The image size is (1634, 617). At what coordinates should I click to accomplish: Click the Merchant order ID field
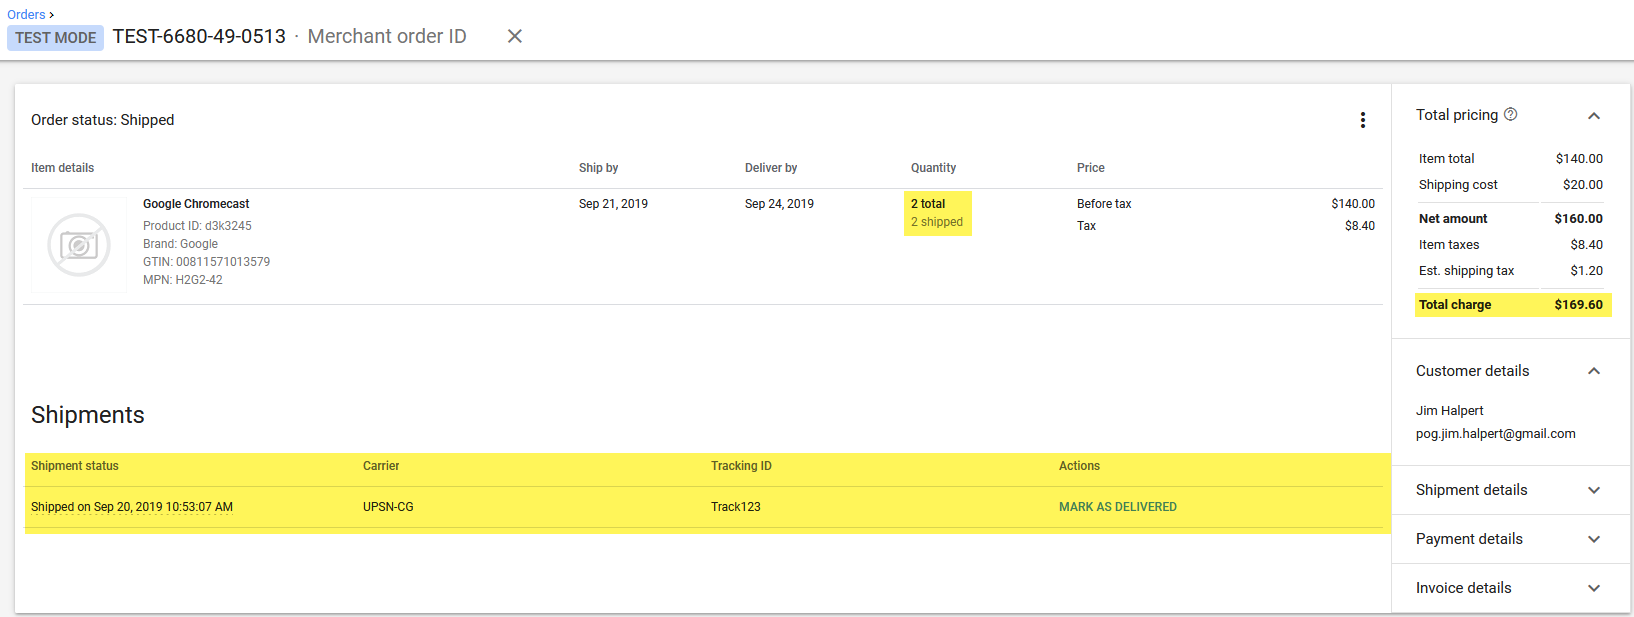point(387,36)
